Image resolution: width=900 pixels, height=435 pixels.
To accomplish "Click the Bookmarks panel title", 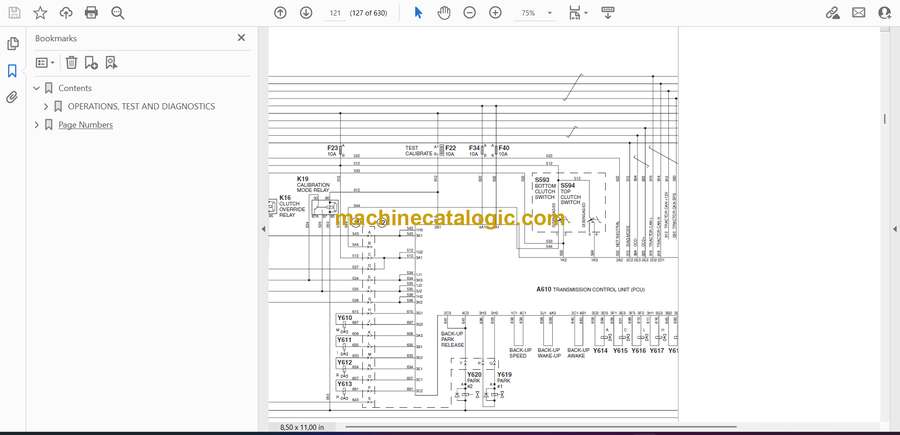I will point(56,38).
